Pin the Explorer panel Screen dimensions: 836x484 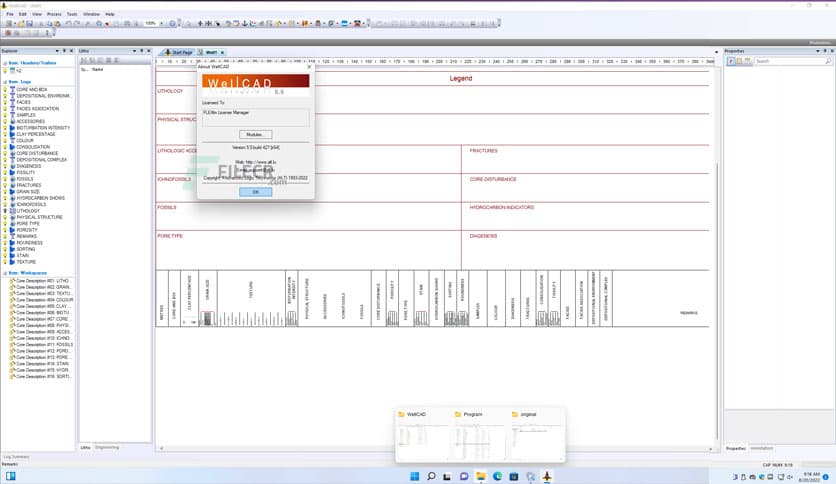point(65,51)
